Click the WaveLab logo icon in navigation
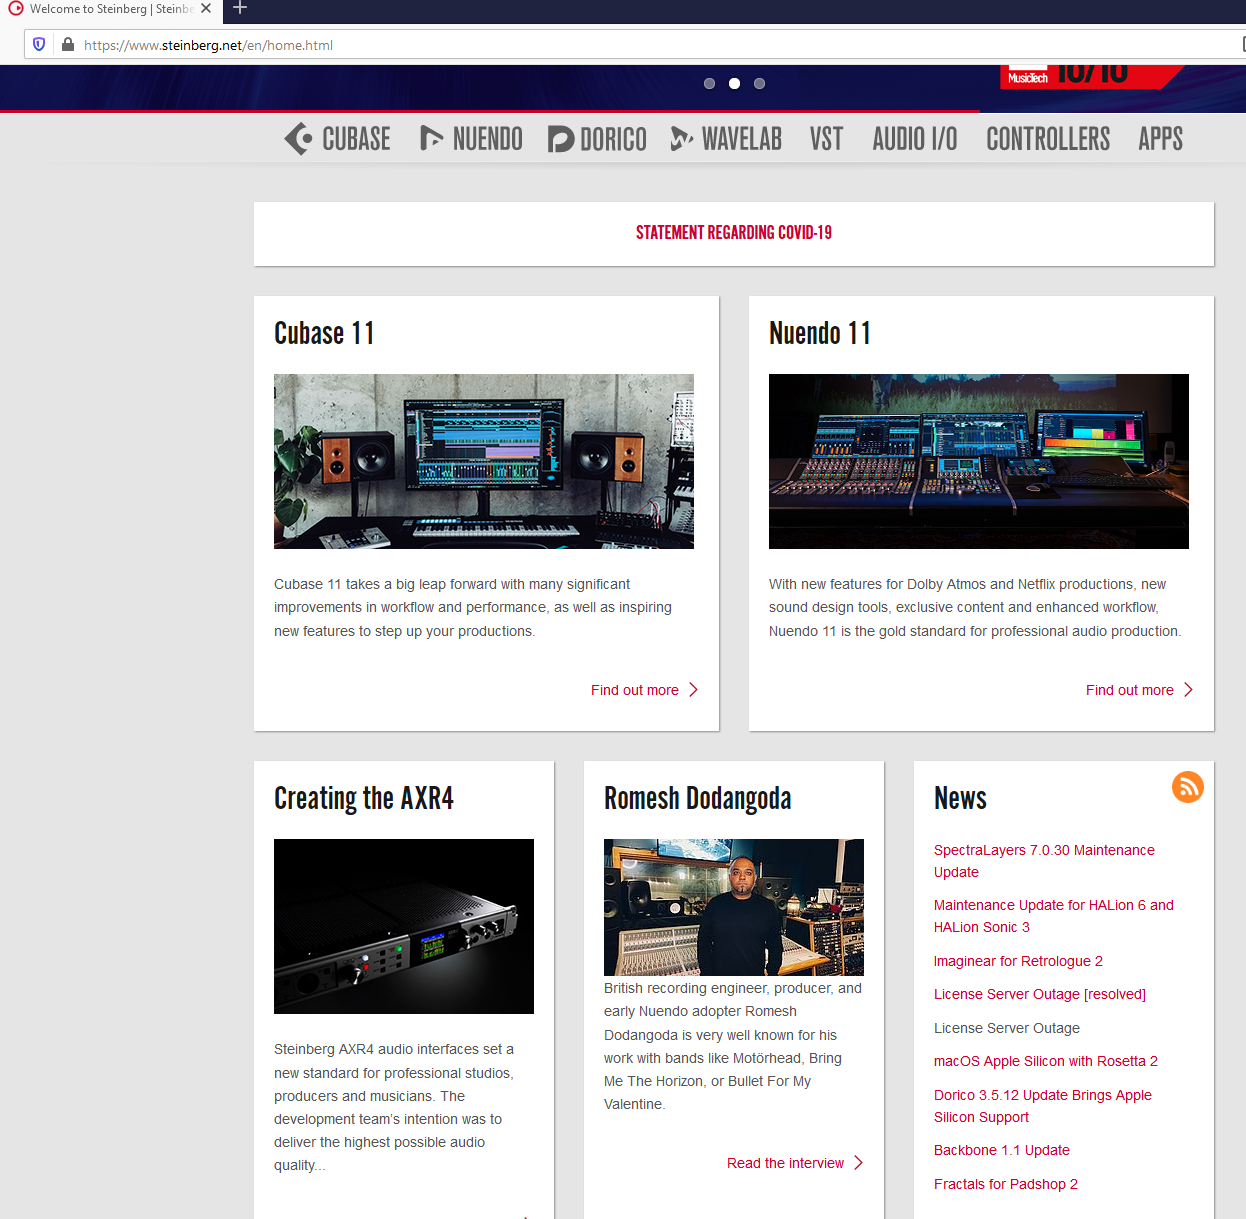This screenshot has height=1219, width=1246. click(x=682, y=139)
